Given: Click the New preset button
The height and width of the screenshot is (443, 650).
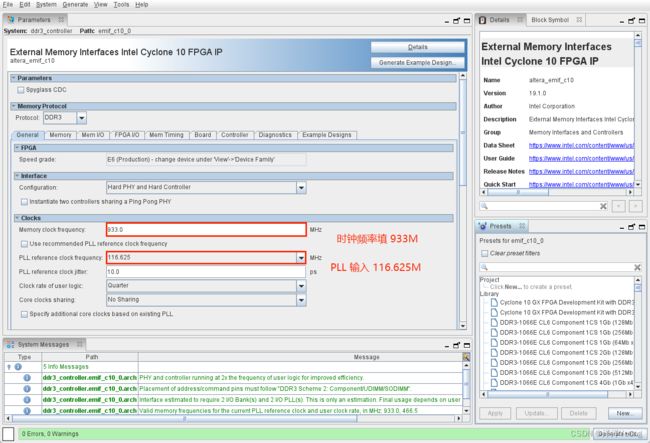Looking at the screenshot, I should [625, 413].
